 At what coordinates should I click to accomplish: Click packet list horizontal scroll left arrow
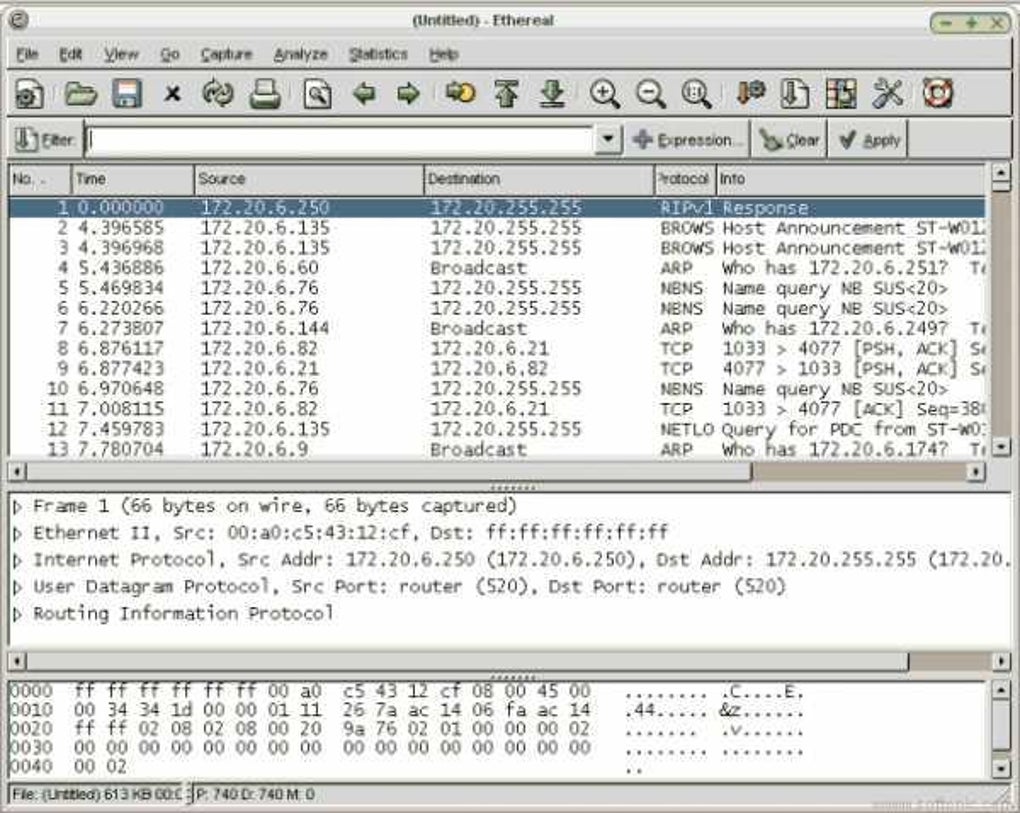tap(18, 472)
